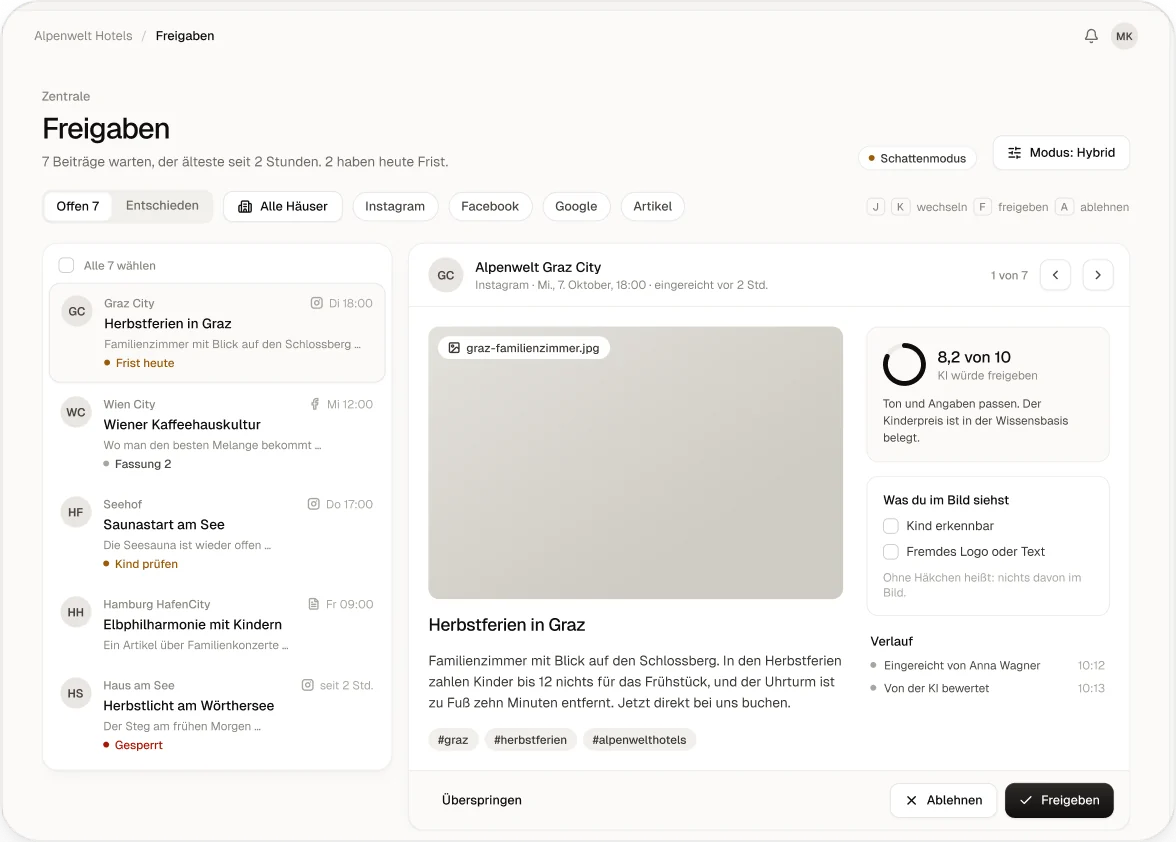
Task: Open the notifications bell
Action: click(1091, 36)
